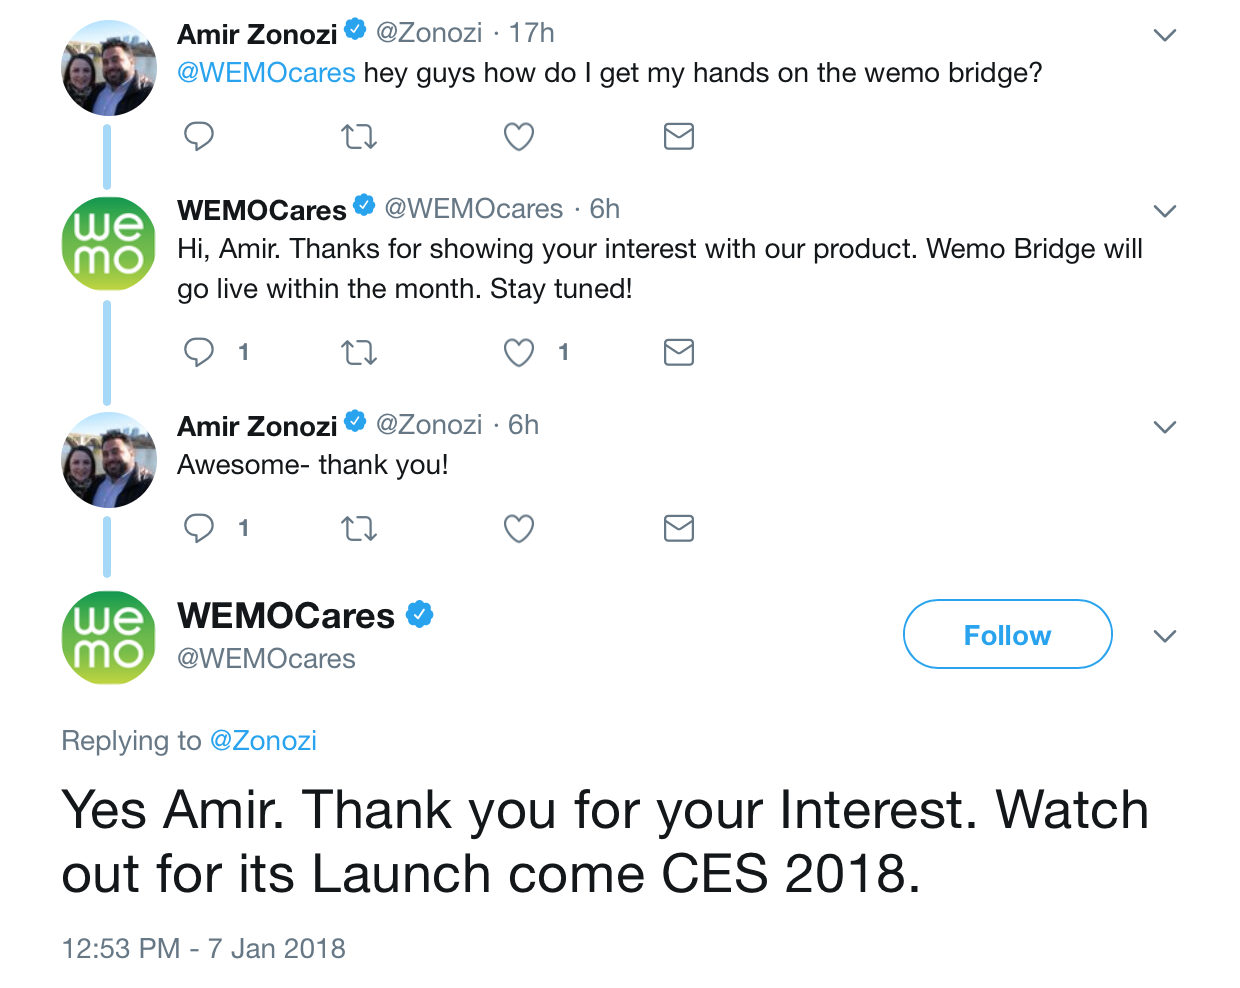Image resolution: width=1240 pixels, height=988 pixels.
Task: Expand options menu beside the Follow button
Action: pos(1164,636)
